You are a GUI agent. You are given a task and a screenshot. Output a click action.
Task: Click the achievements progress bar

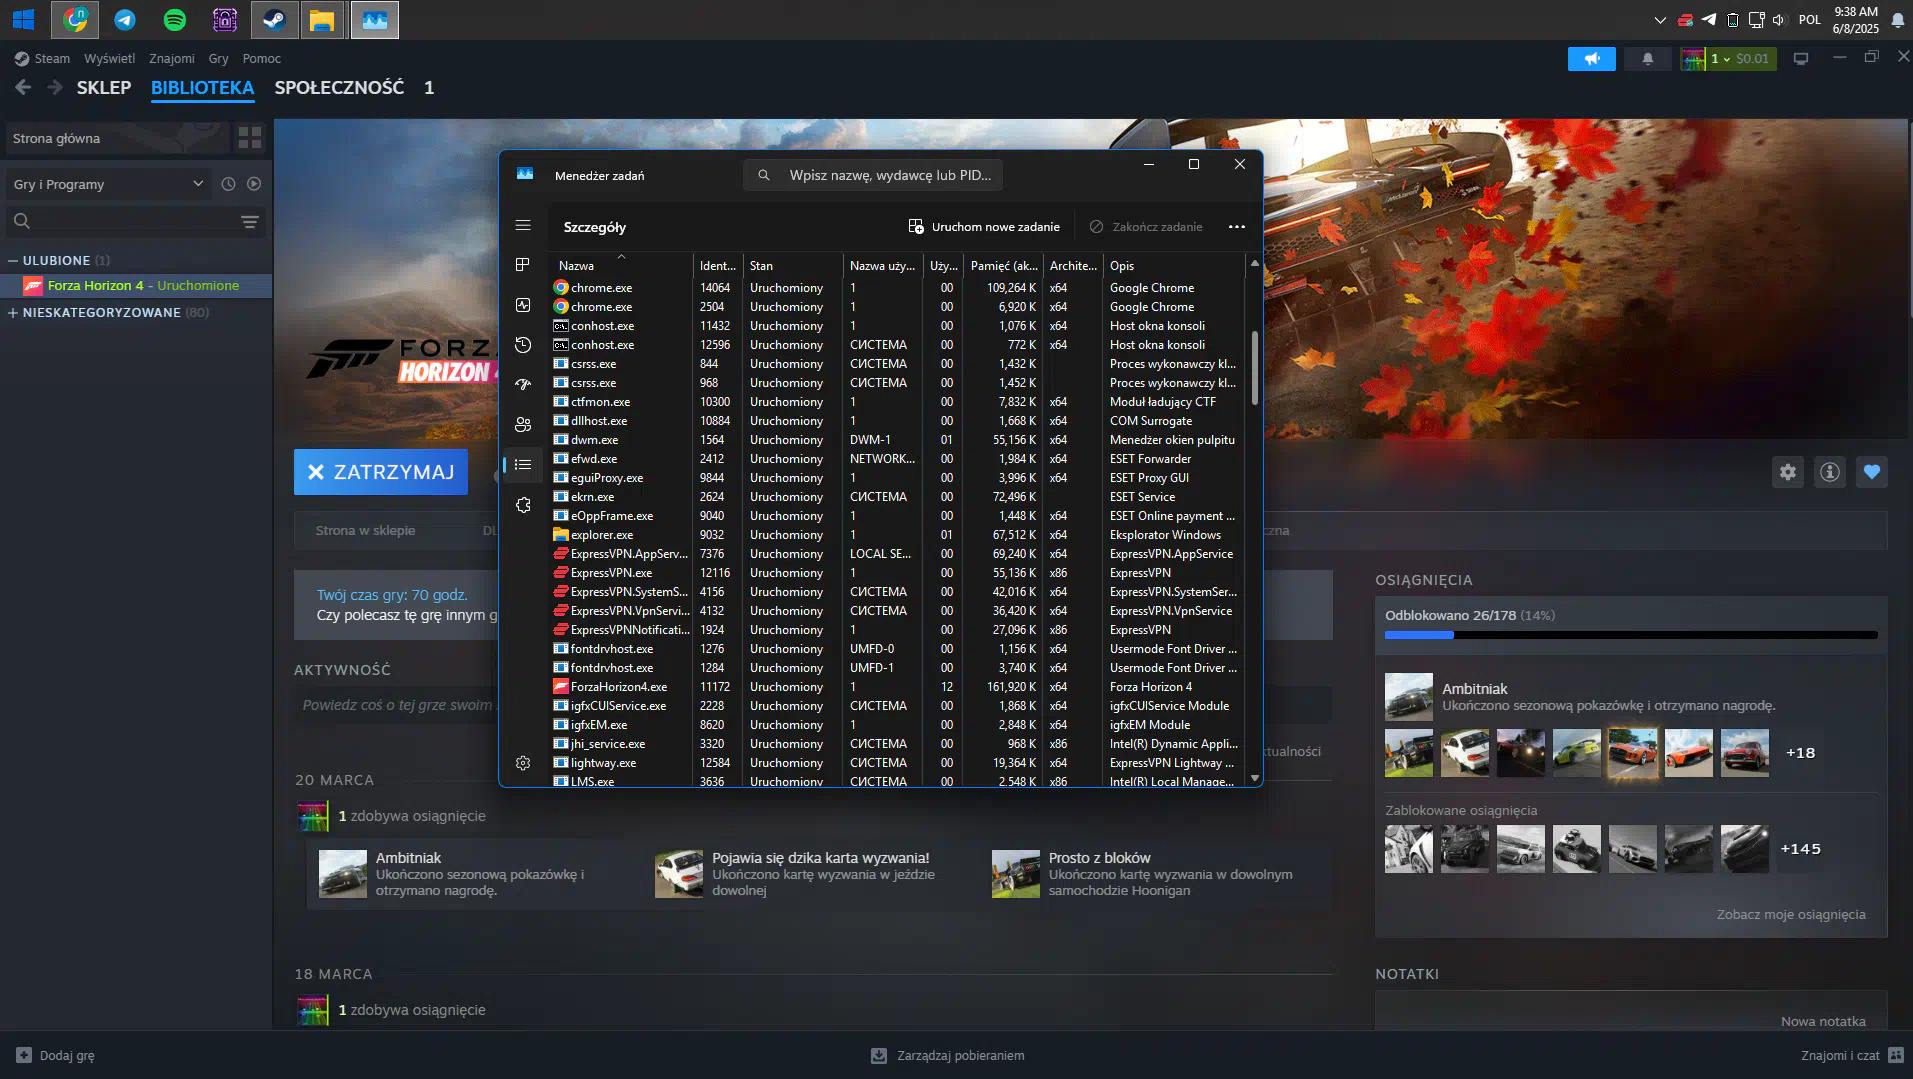[x=1631, y=635]
